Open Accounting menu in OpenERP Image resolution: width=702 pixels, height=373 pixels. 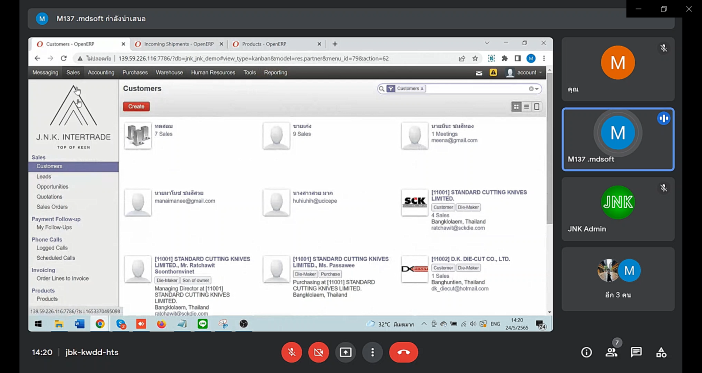[x=101, y=73]
